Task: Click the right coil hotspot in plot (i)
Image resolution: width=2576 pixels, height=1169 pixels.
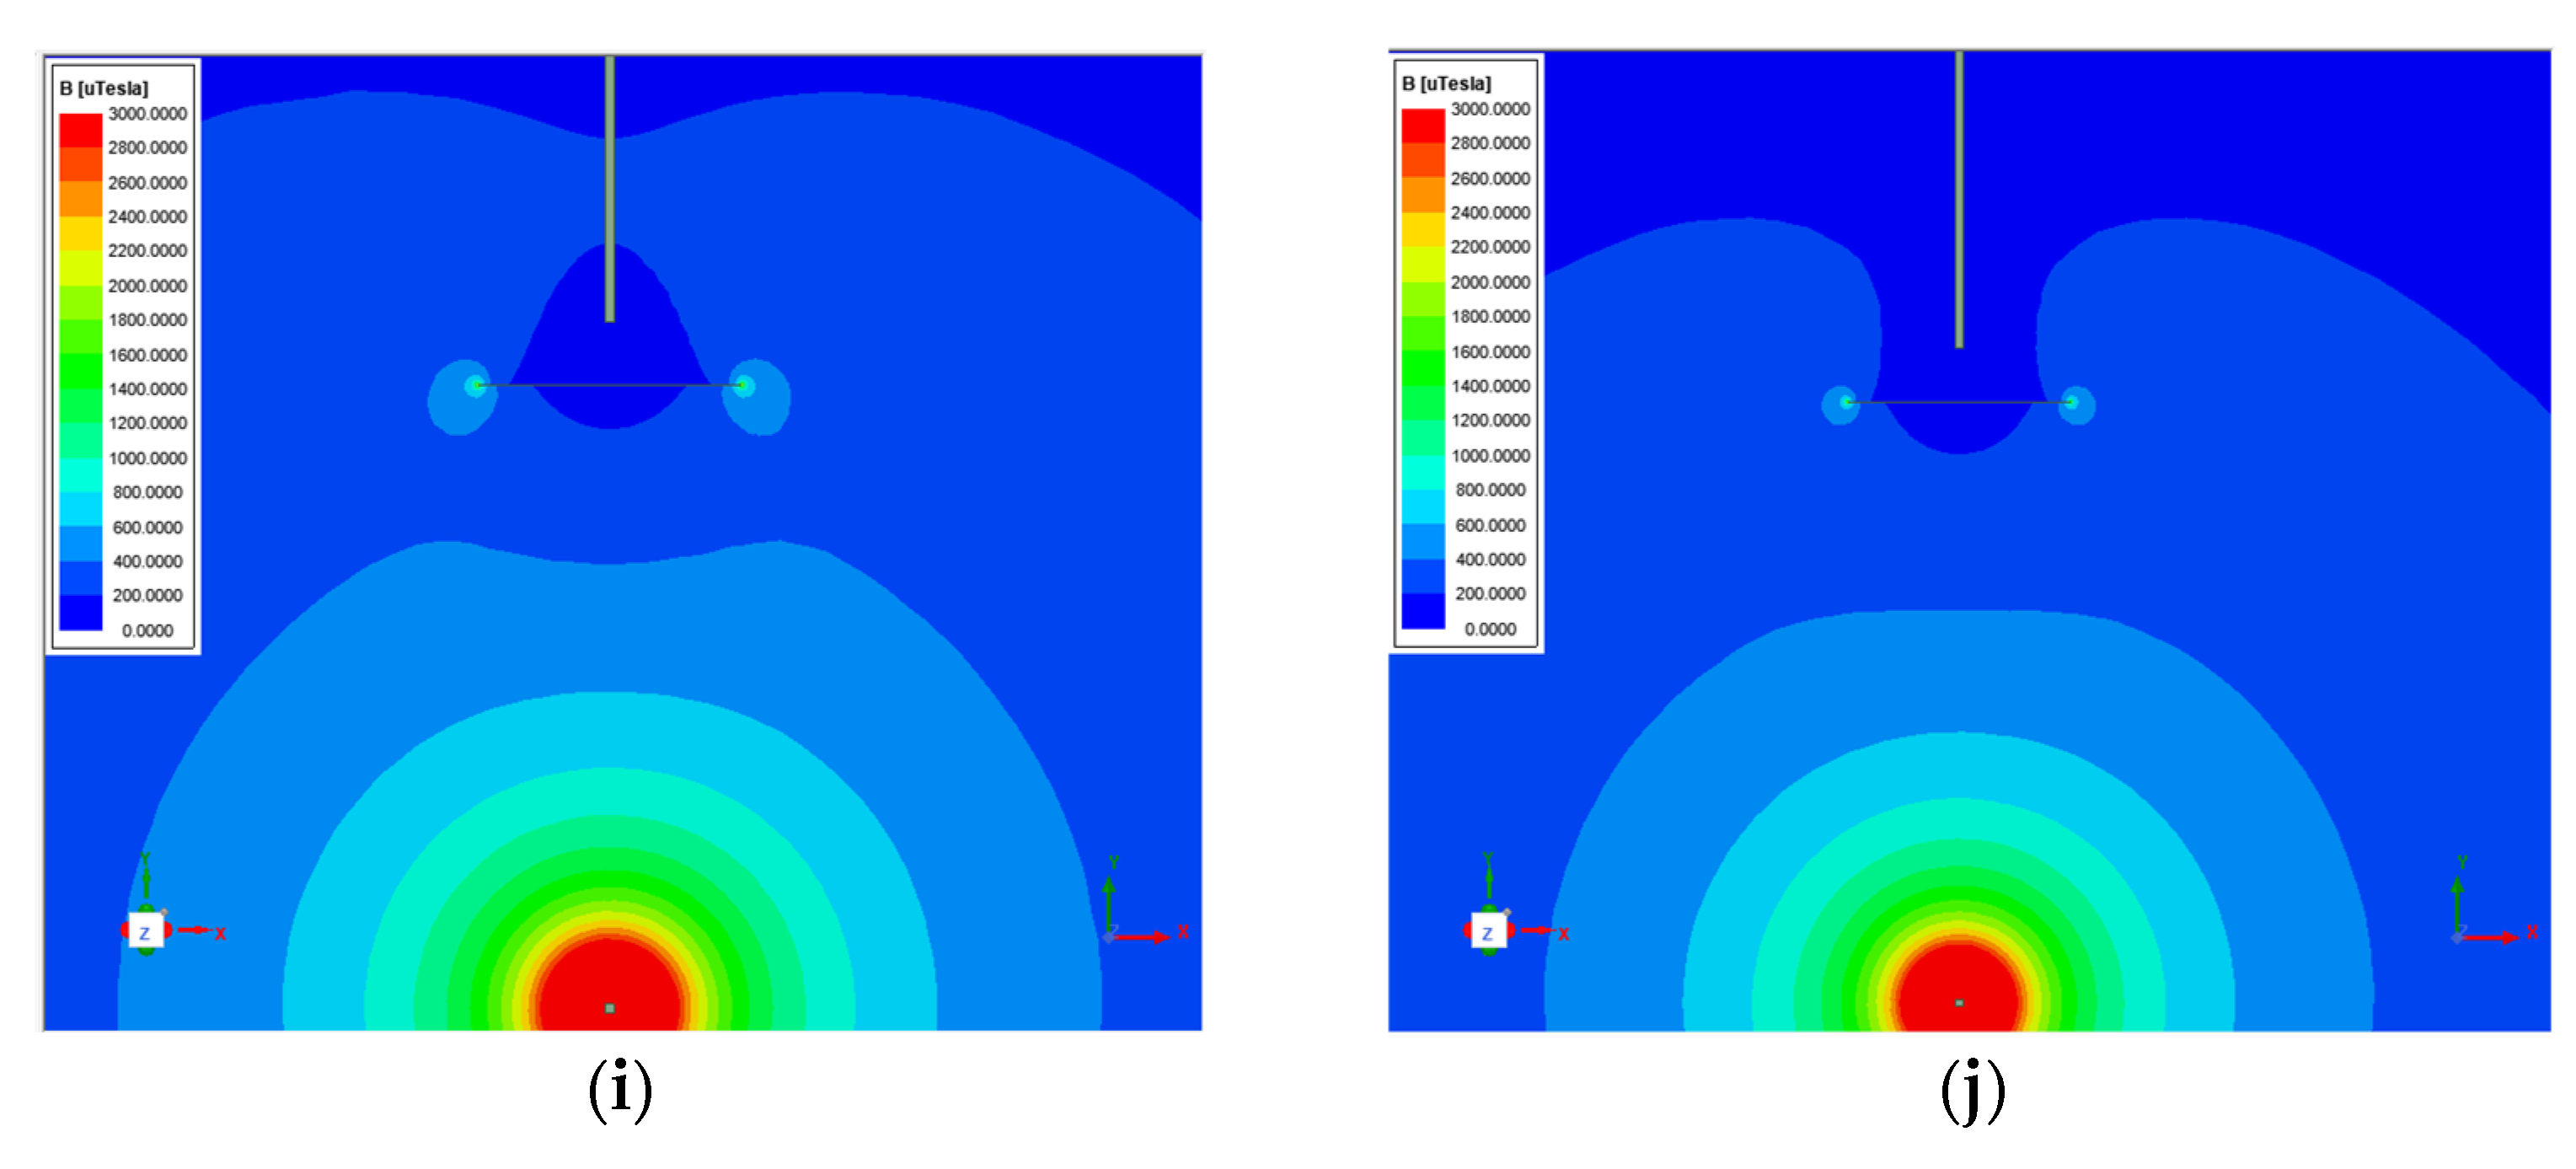Action: (742, 385)
